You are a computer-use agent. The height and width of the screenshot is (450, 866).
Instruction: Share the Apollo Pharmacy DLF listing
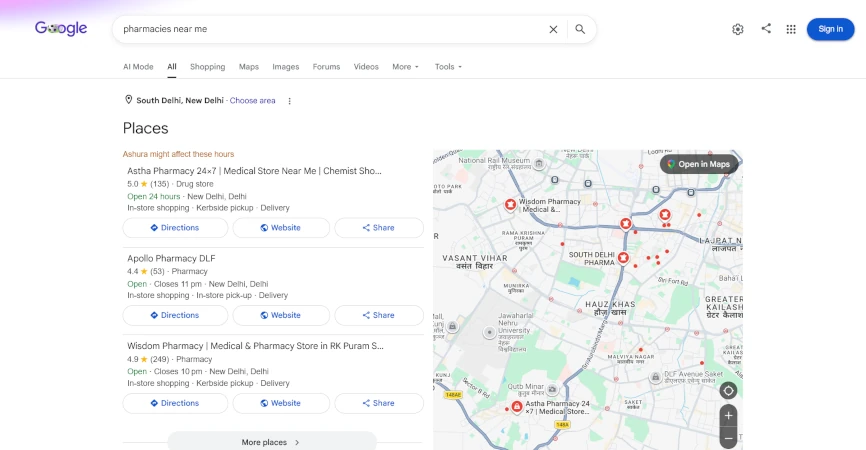379,315
